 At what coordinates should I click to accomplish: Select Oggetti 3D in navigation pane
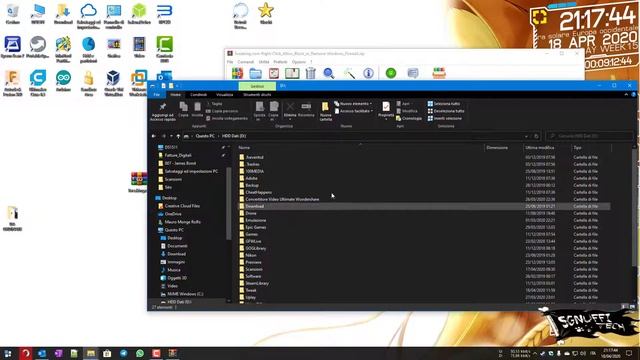point(177,278)
